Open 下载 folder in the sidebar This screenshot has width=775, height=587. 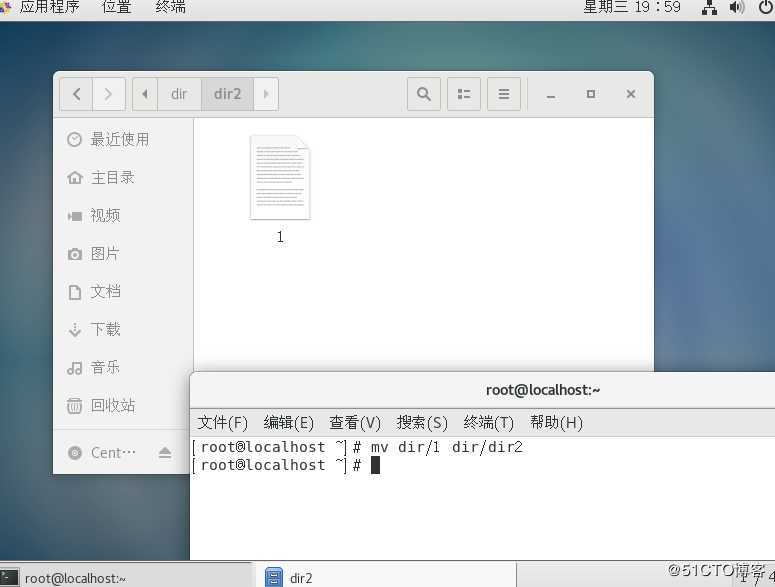[x=123, y=330]
